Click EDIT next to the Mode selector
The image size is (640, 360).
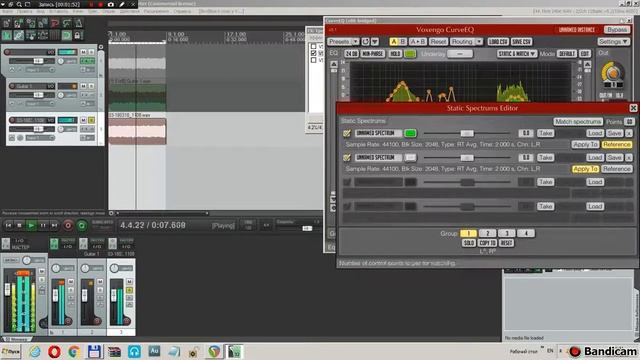coord(585,54)
